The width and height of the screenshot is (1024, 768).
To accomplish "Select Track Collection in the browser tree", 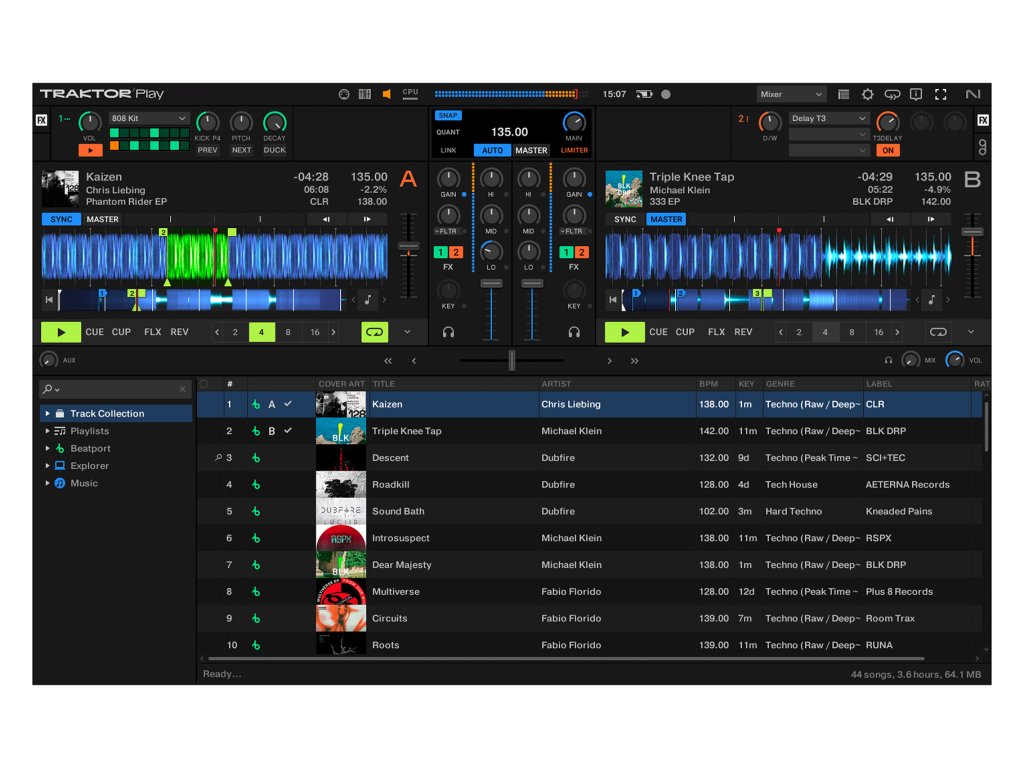I will click(107, 413).
